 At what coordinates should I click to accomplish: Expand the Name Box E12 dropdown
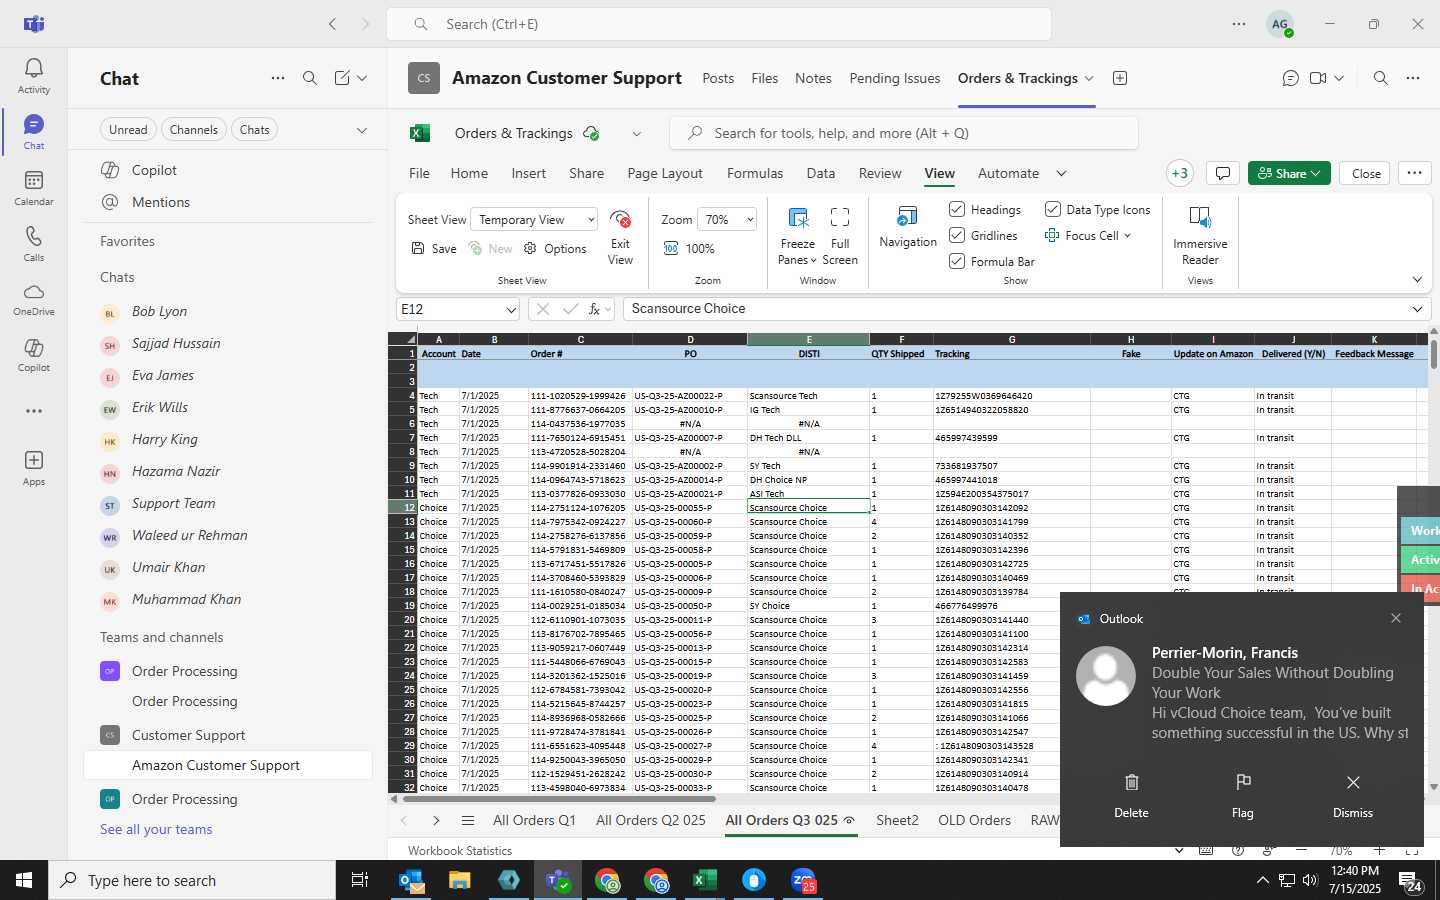(511, 310)
